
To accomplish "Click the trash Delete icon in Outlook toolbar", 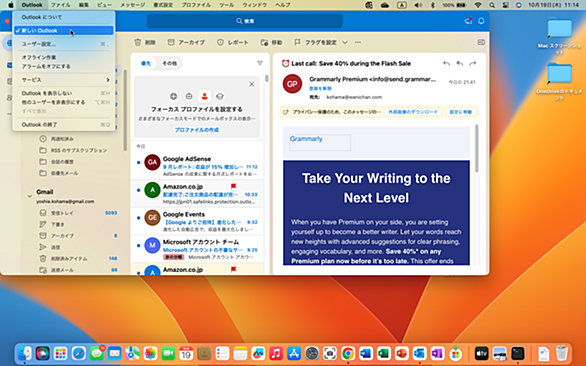I will click(x=138, y=42).
